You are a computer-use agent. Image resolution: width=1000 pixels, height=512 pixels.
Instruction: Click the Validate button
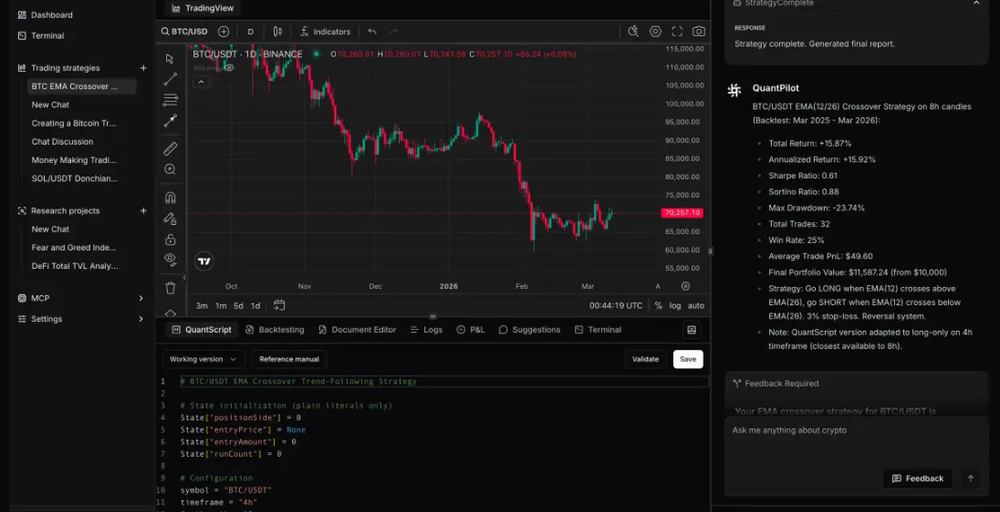point(645,359)
